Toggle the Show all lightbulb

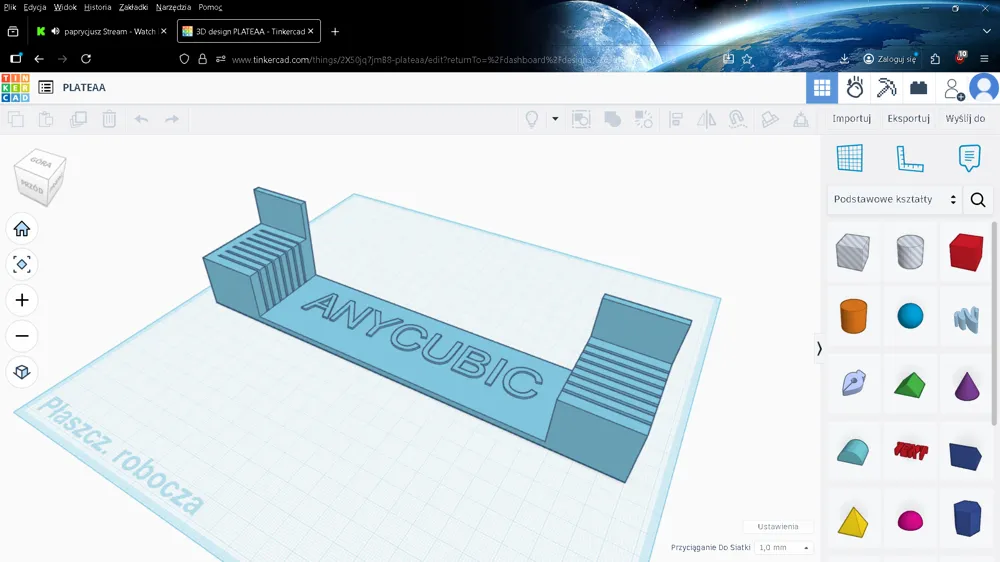click(532, 119)
